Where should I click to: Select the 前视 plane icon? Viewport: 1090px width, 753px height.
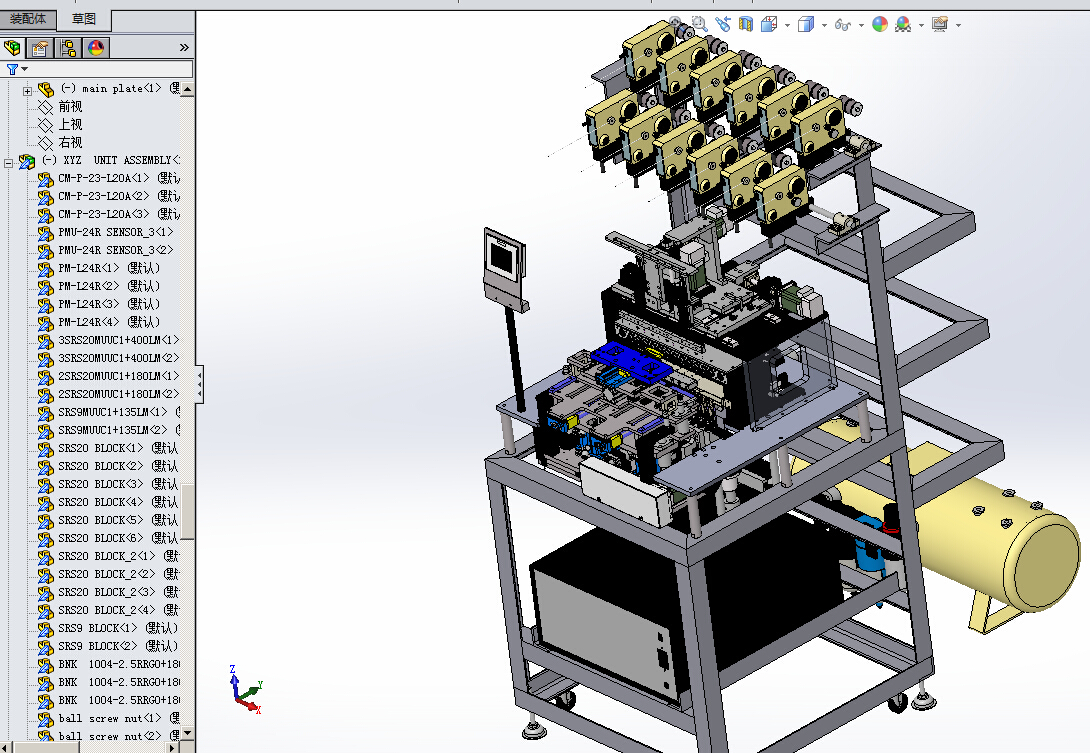tap(46, 107)
